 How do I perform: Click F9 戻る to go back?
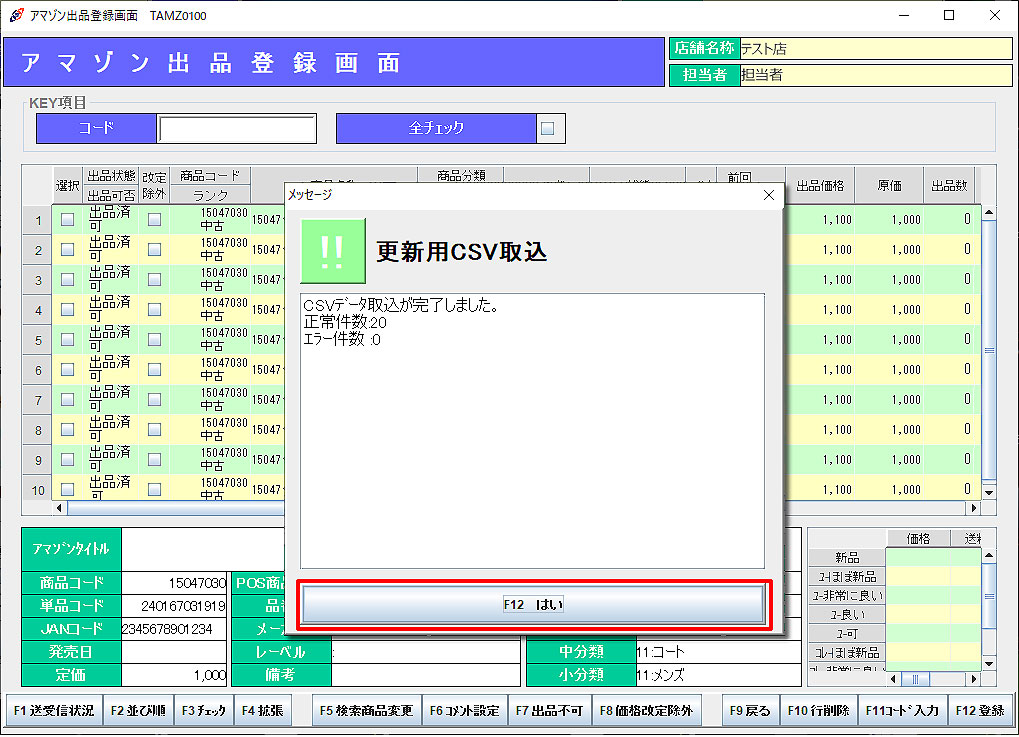749,711
